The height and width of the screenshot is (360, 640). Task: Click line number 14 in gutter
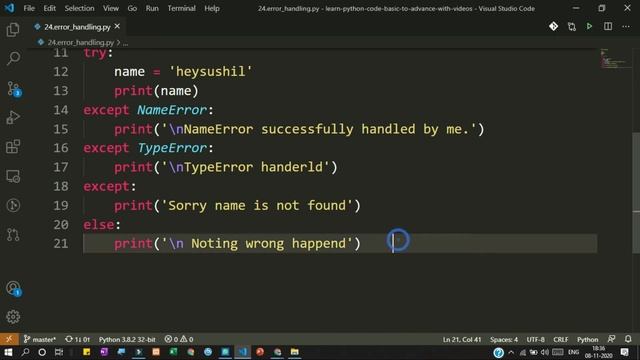click(61, 110)
